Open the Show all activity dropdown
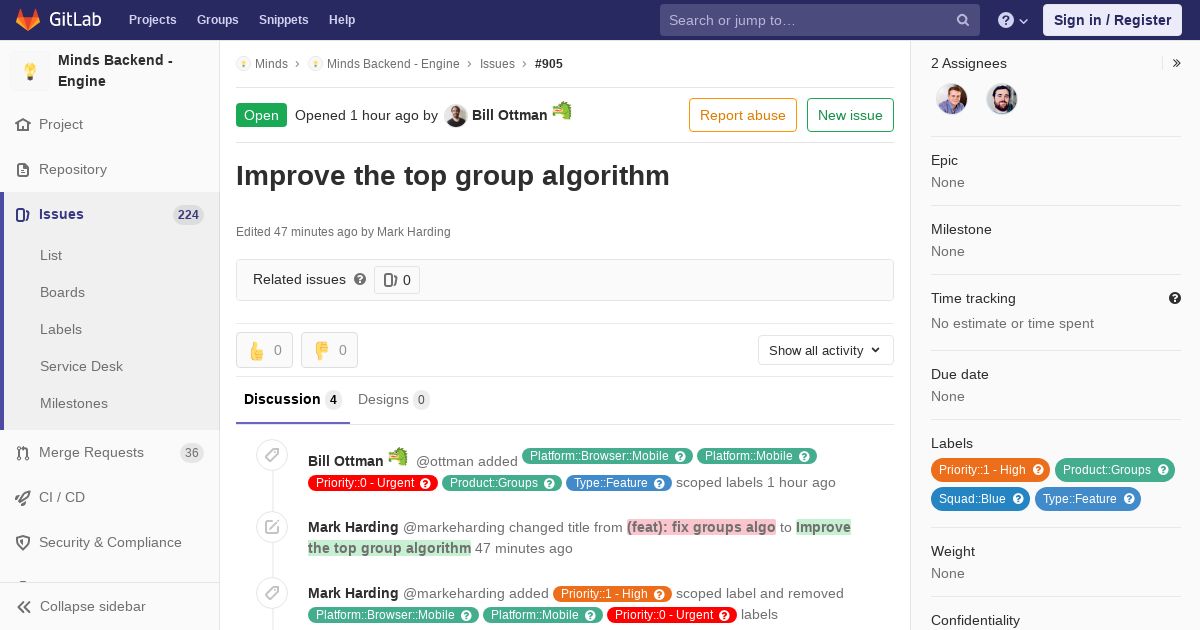 click(825, 350)
